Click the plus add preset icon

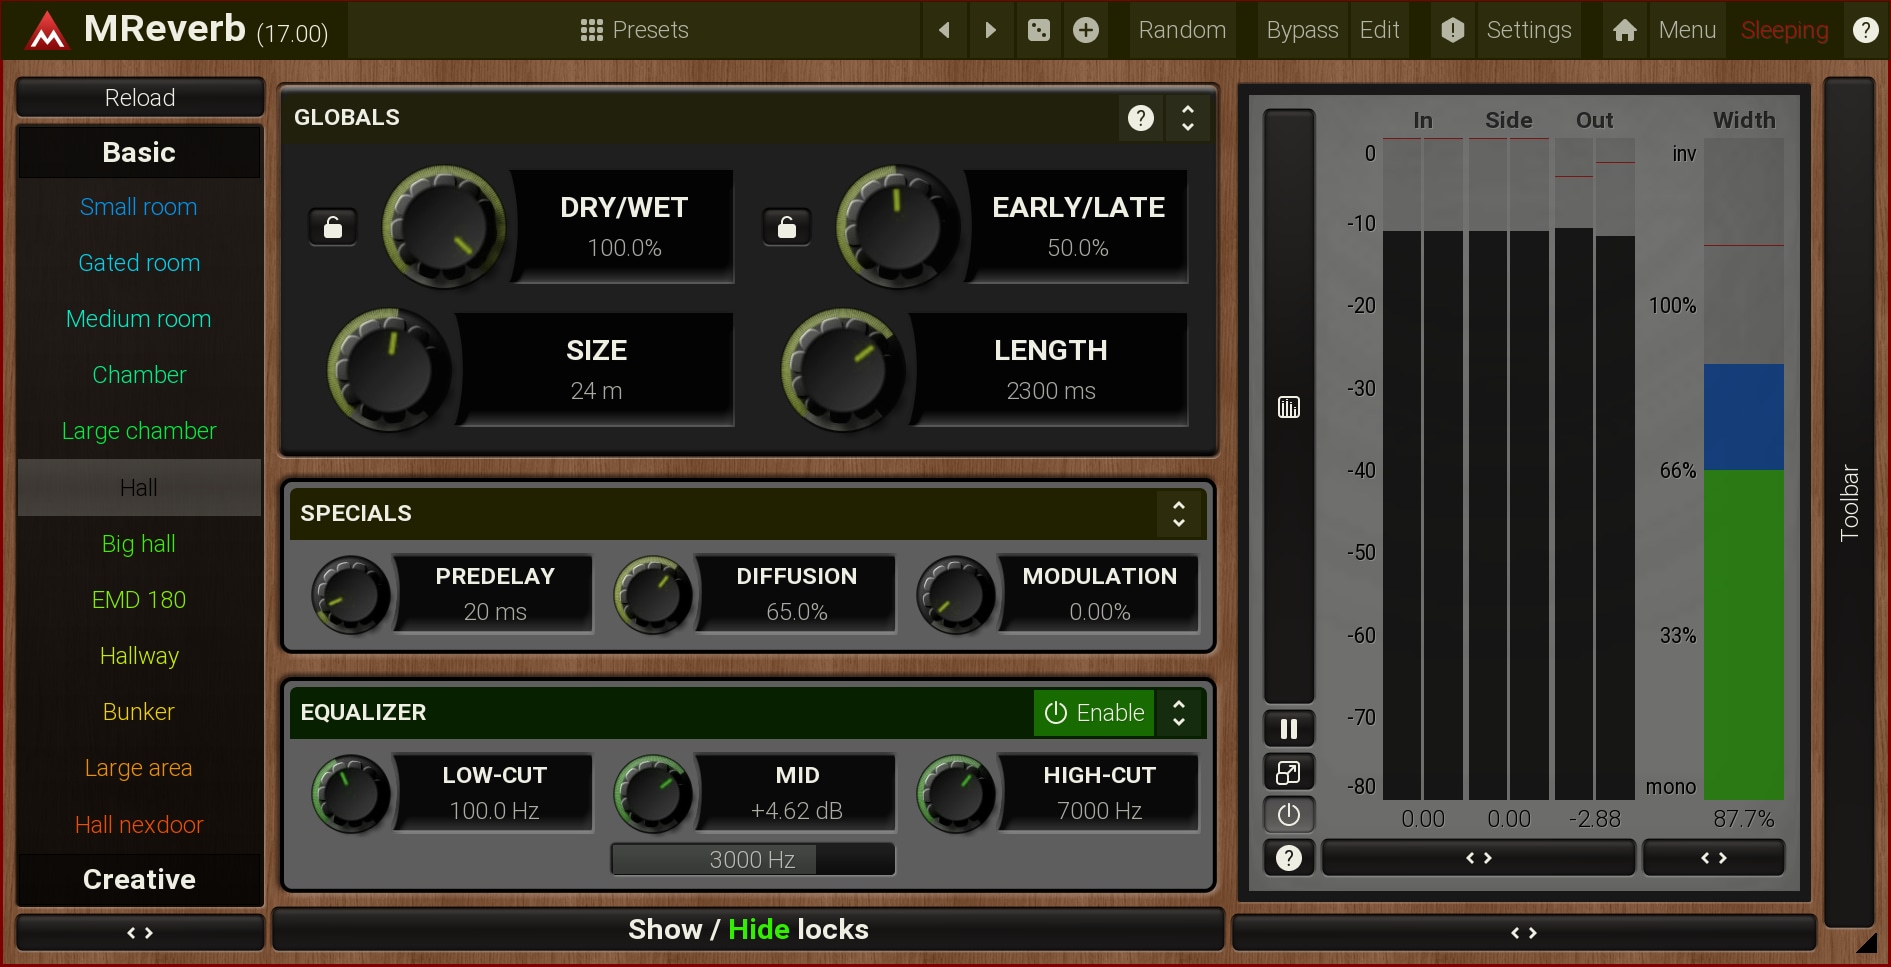pyautogui.click(x=1086, y=30)
